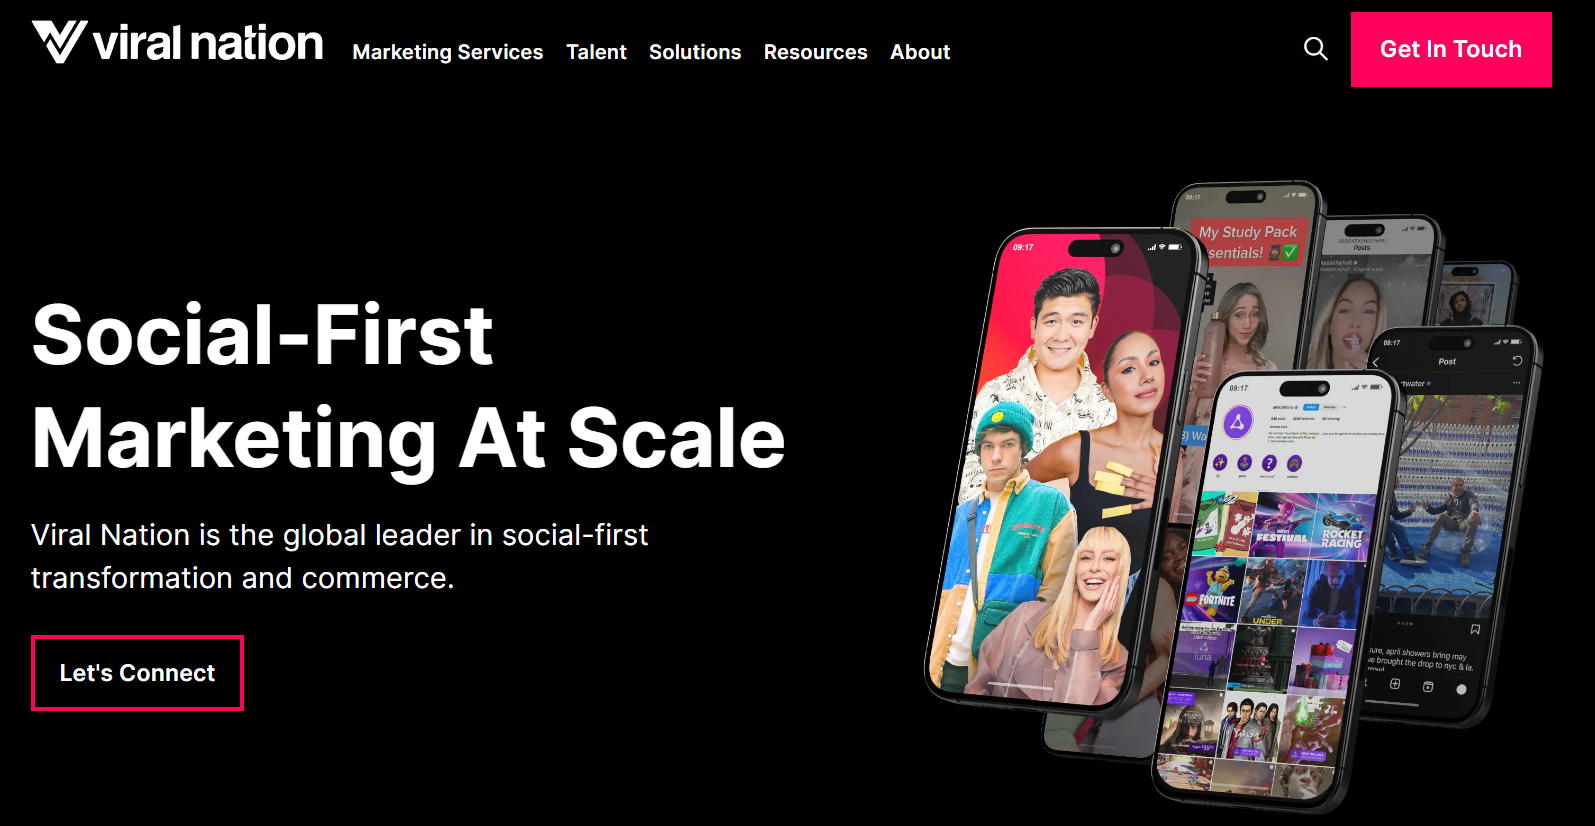Open the Talent menu item
1595x826 pixels.
596,52
